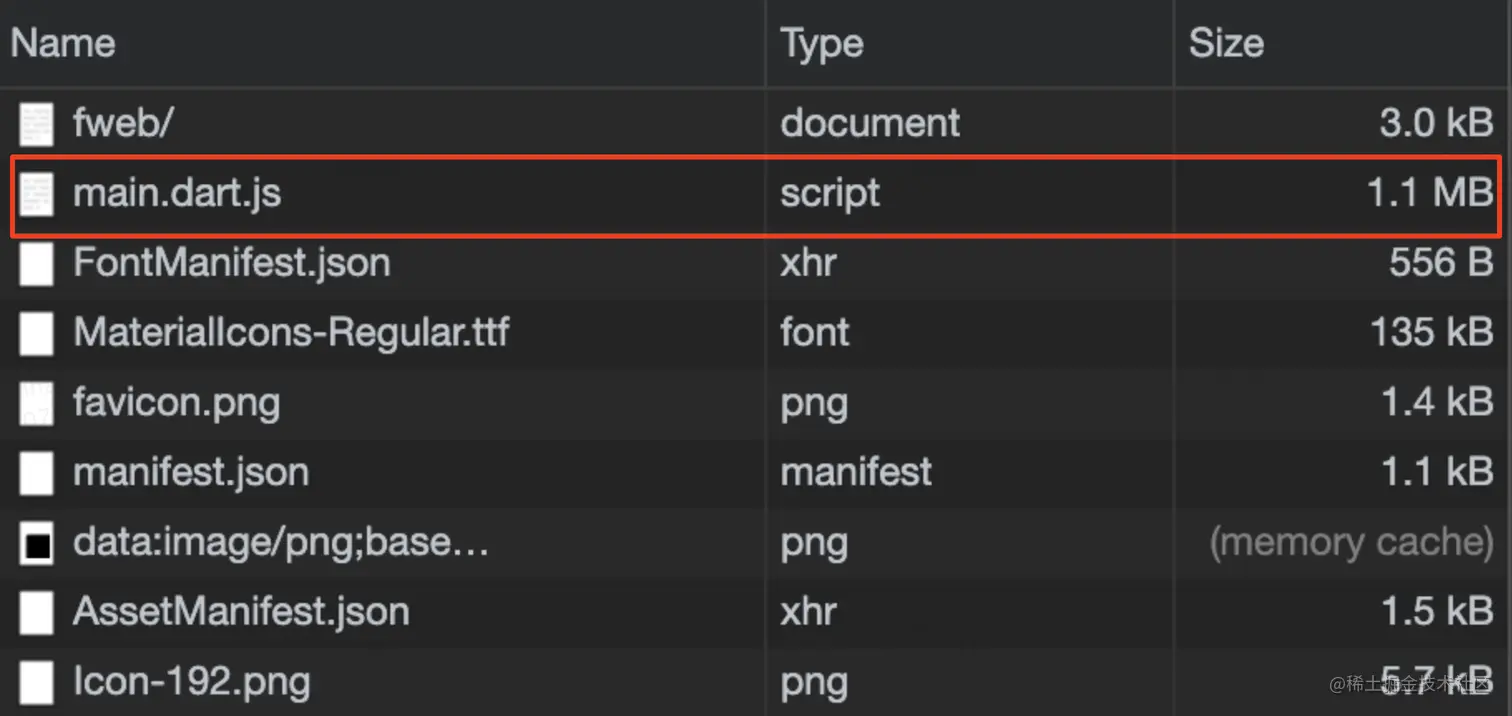Select the FontManifest.json request name
The image size is (1512, 716).
(x=231, y=263)
